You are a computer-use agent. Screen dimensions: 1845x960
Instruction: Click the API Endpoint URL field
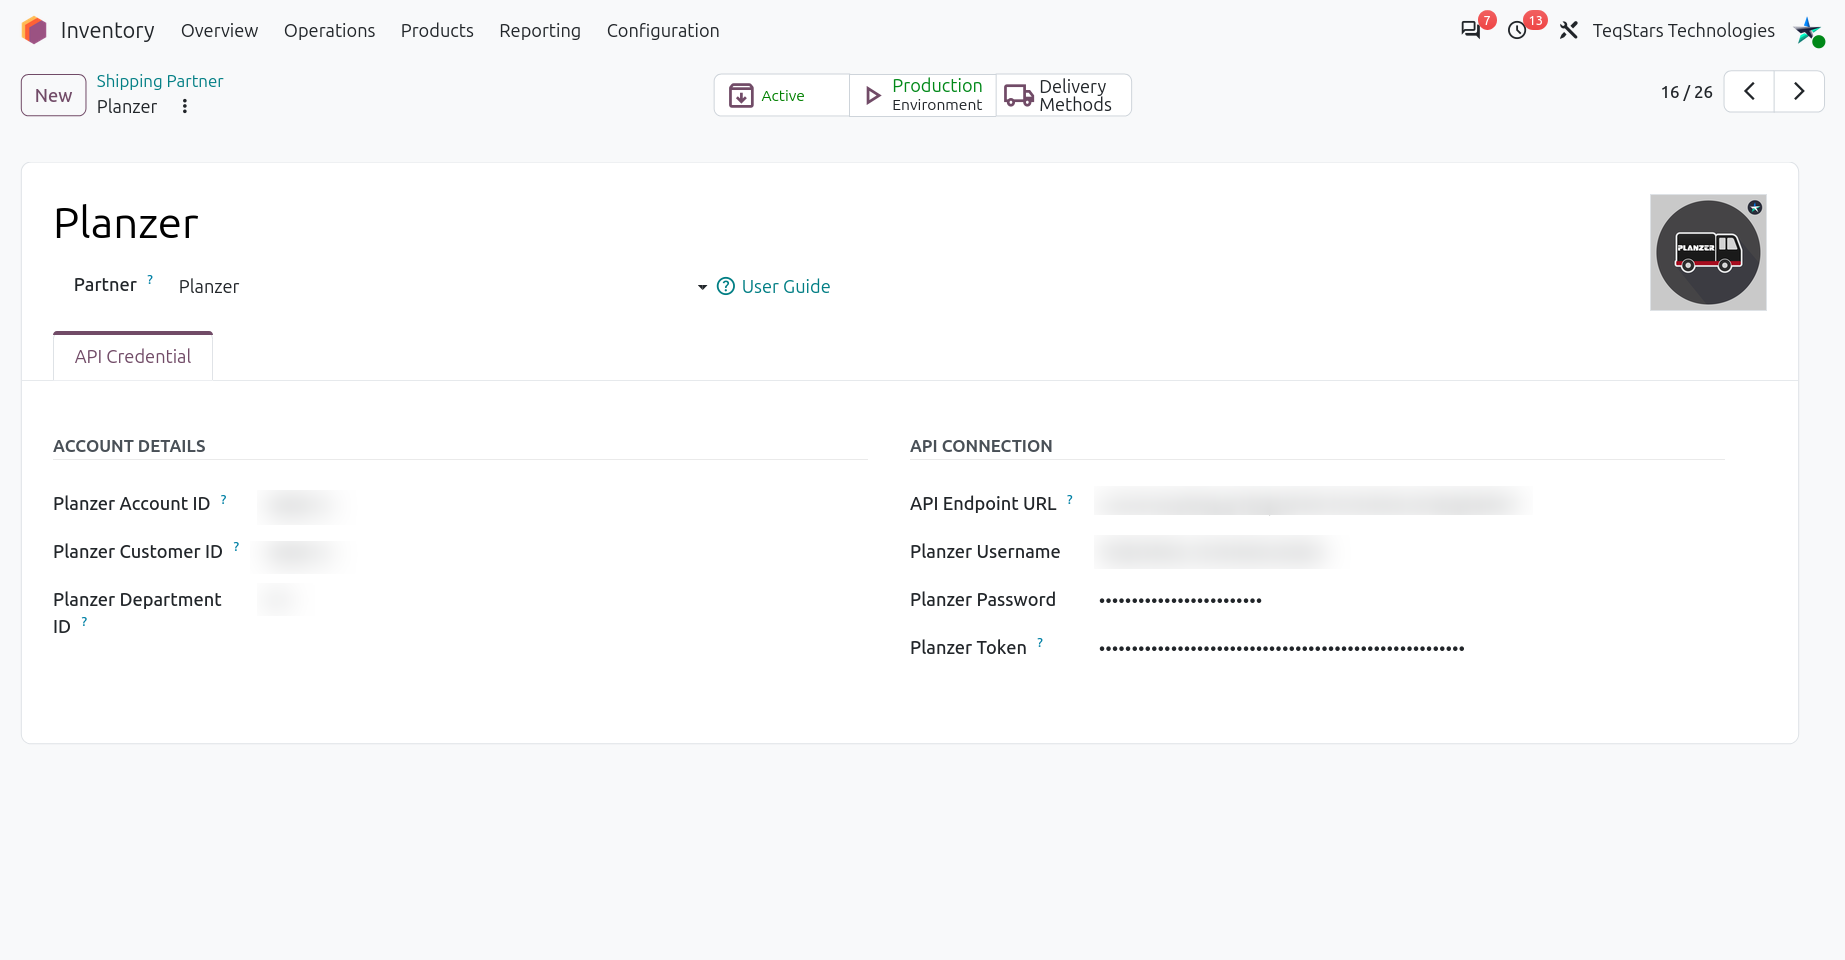1410,500
